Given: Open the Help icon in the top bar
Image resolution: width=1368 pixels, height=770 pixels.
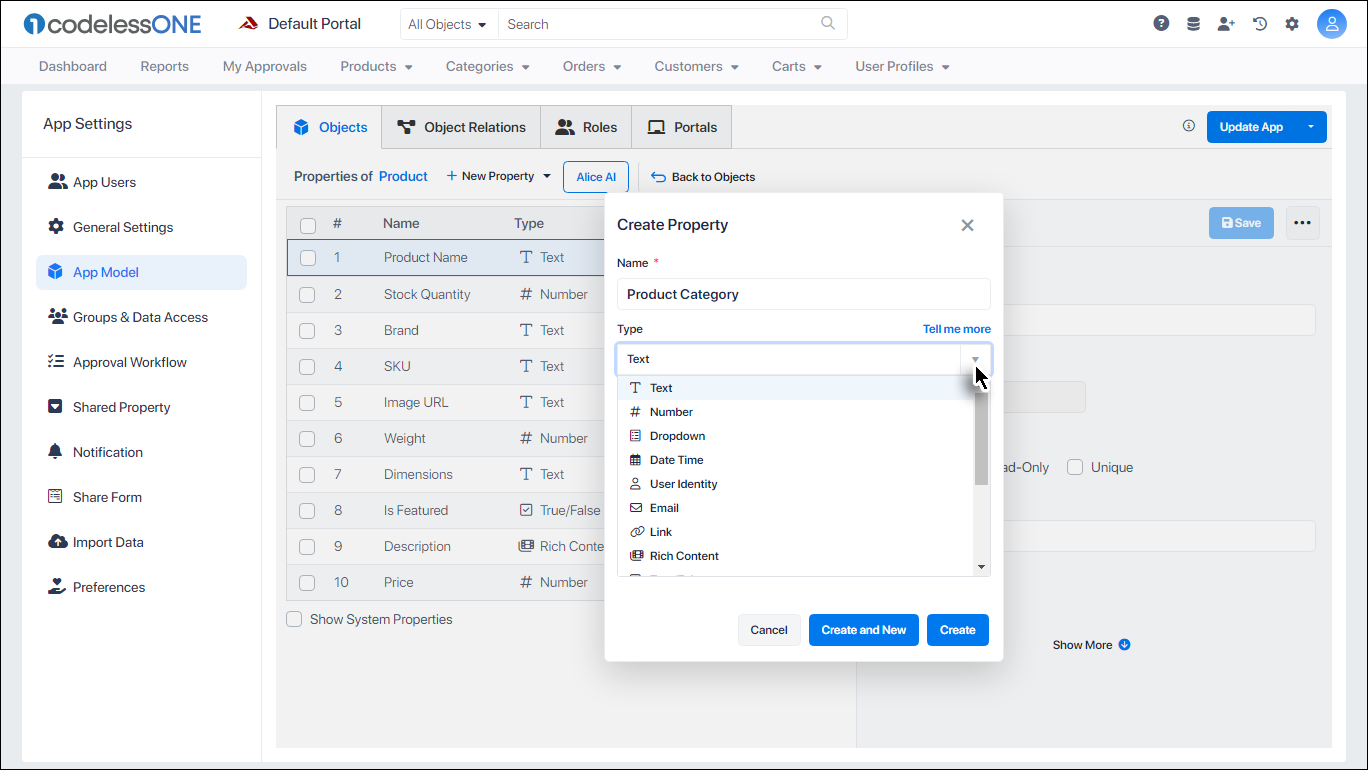Looking at the screenshot, I should [x=1160, y=22].
